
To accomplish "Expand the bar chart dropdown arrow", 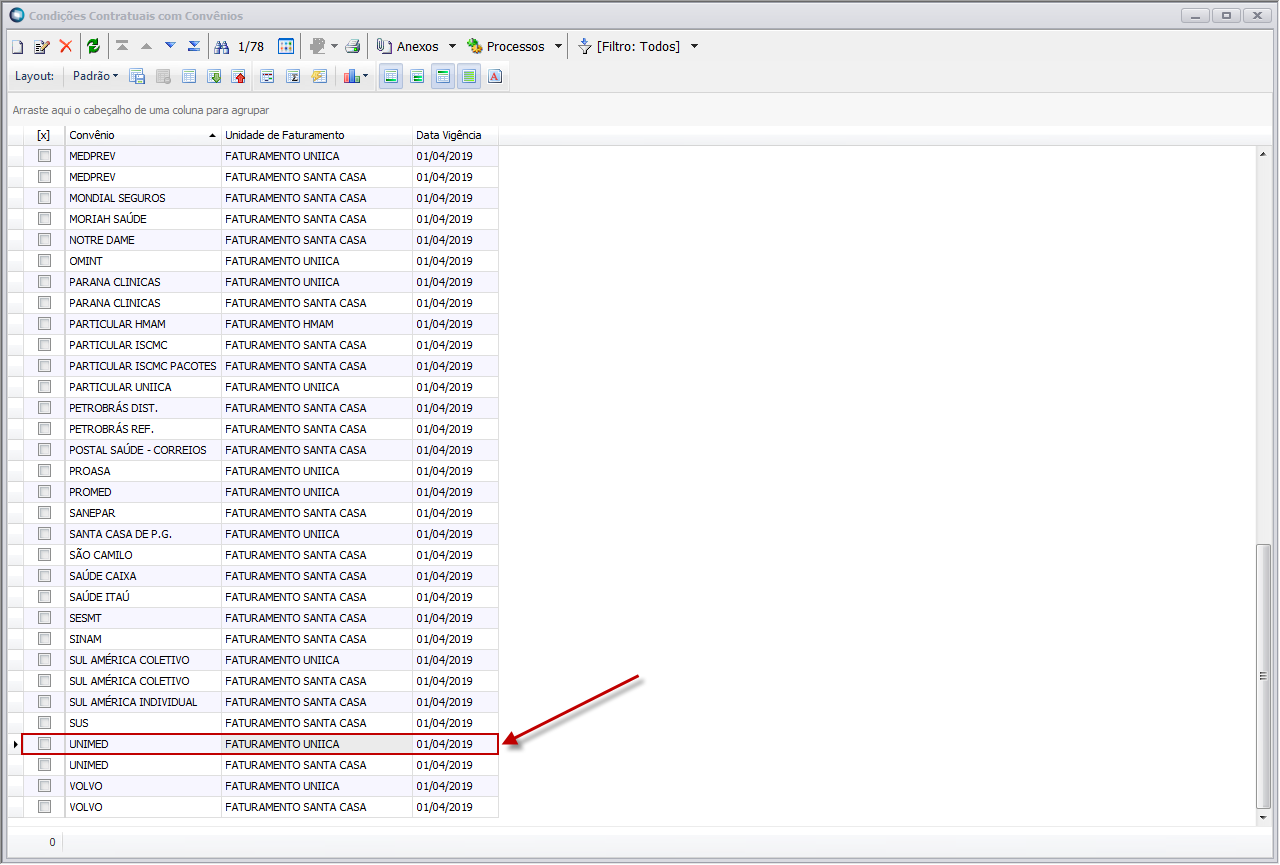I will pos(366,76).
